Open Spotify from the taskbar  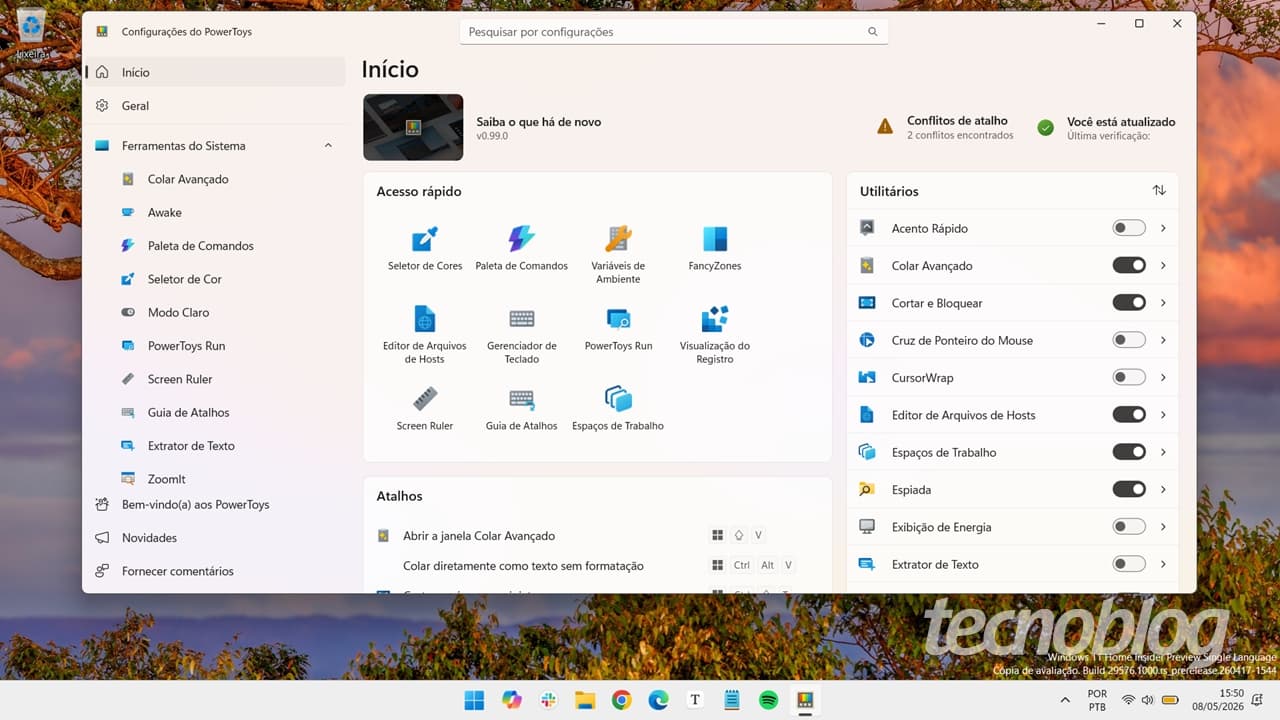768,700
